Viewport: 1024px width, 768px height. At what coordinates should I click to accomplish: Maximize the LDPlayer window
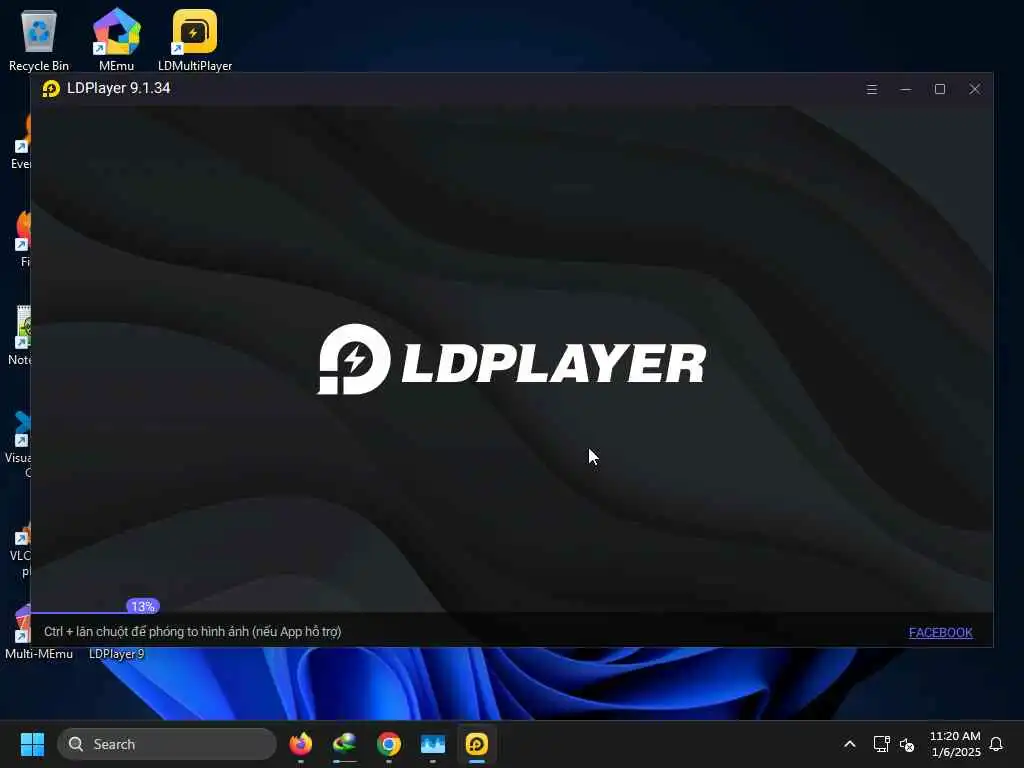coord(940,89)
